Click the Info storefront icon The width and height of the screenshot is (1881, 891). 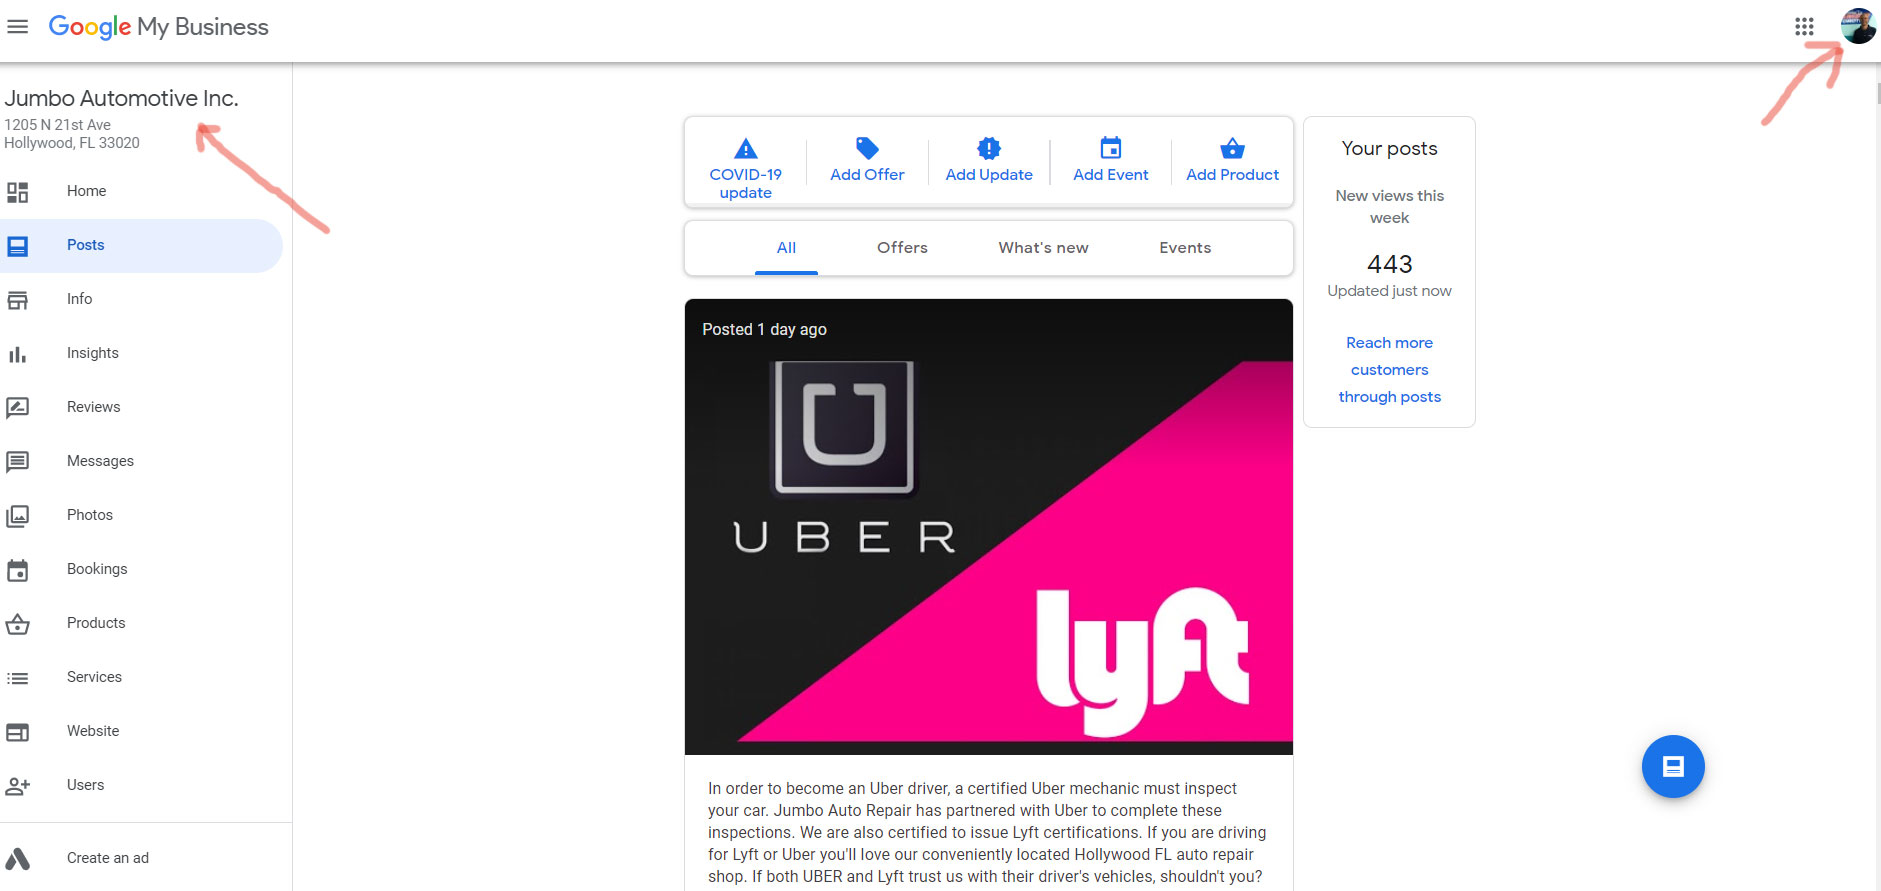[x=18, y=300]
